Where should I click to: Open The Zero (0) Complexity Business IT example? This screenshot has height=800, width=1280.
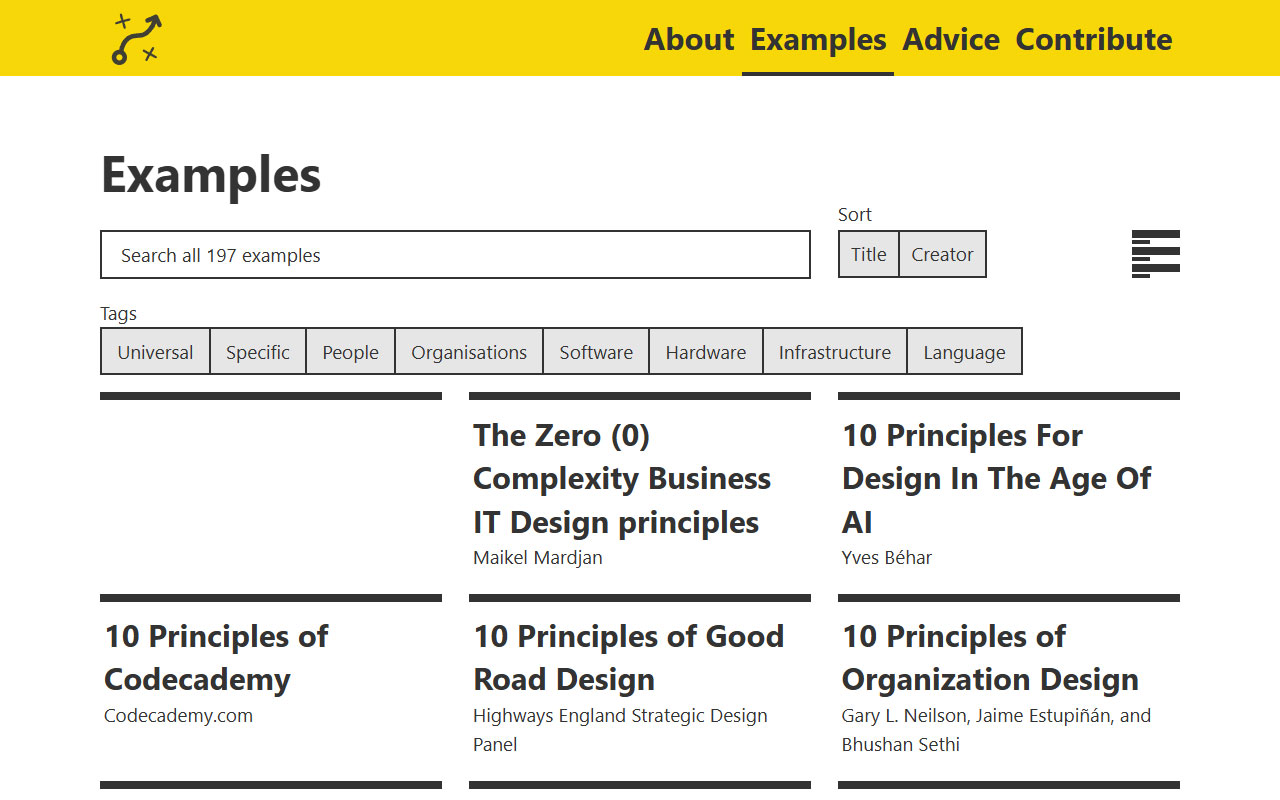tap(622, 478)
